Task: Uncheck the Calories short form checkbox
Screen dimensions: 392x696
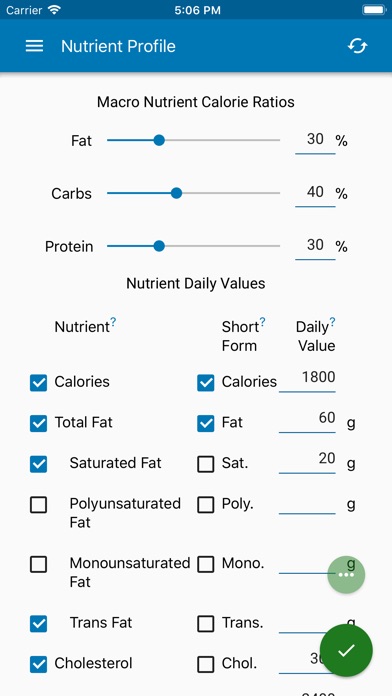Action: coord(206,383)
